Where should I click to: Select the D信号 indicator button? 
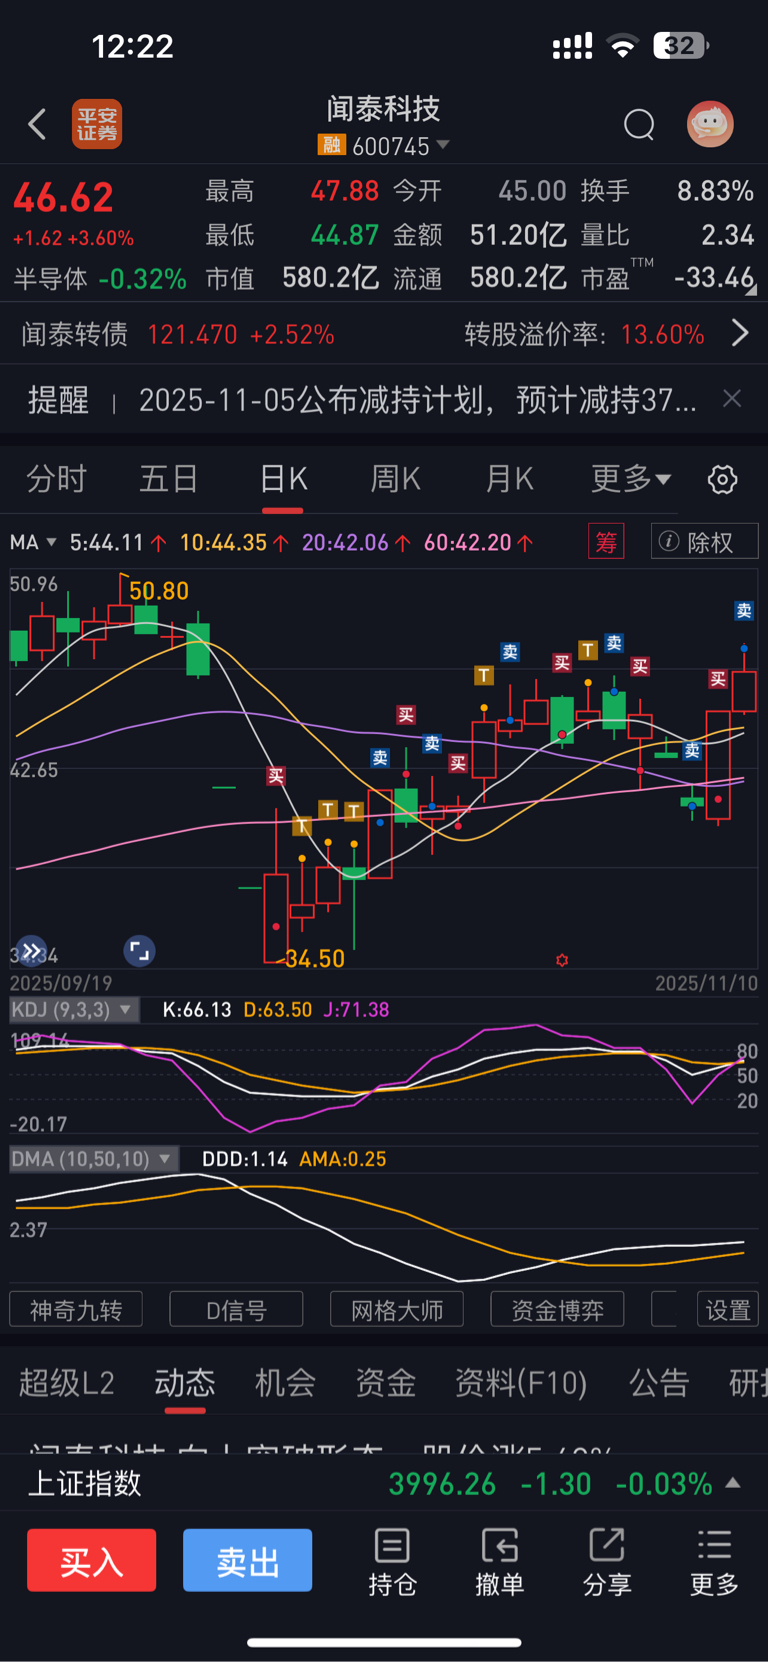click(x=236, y=1310)
